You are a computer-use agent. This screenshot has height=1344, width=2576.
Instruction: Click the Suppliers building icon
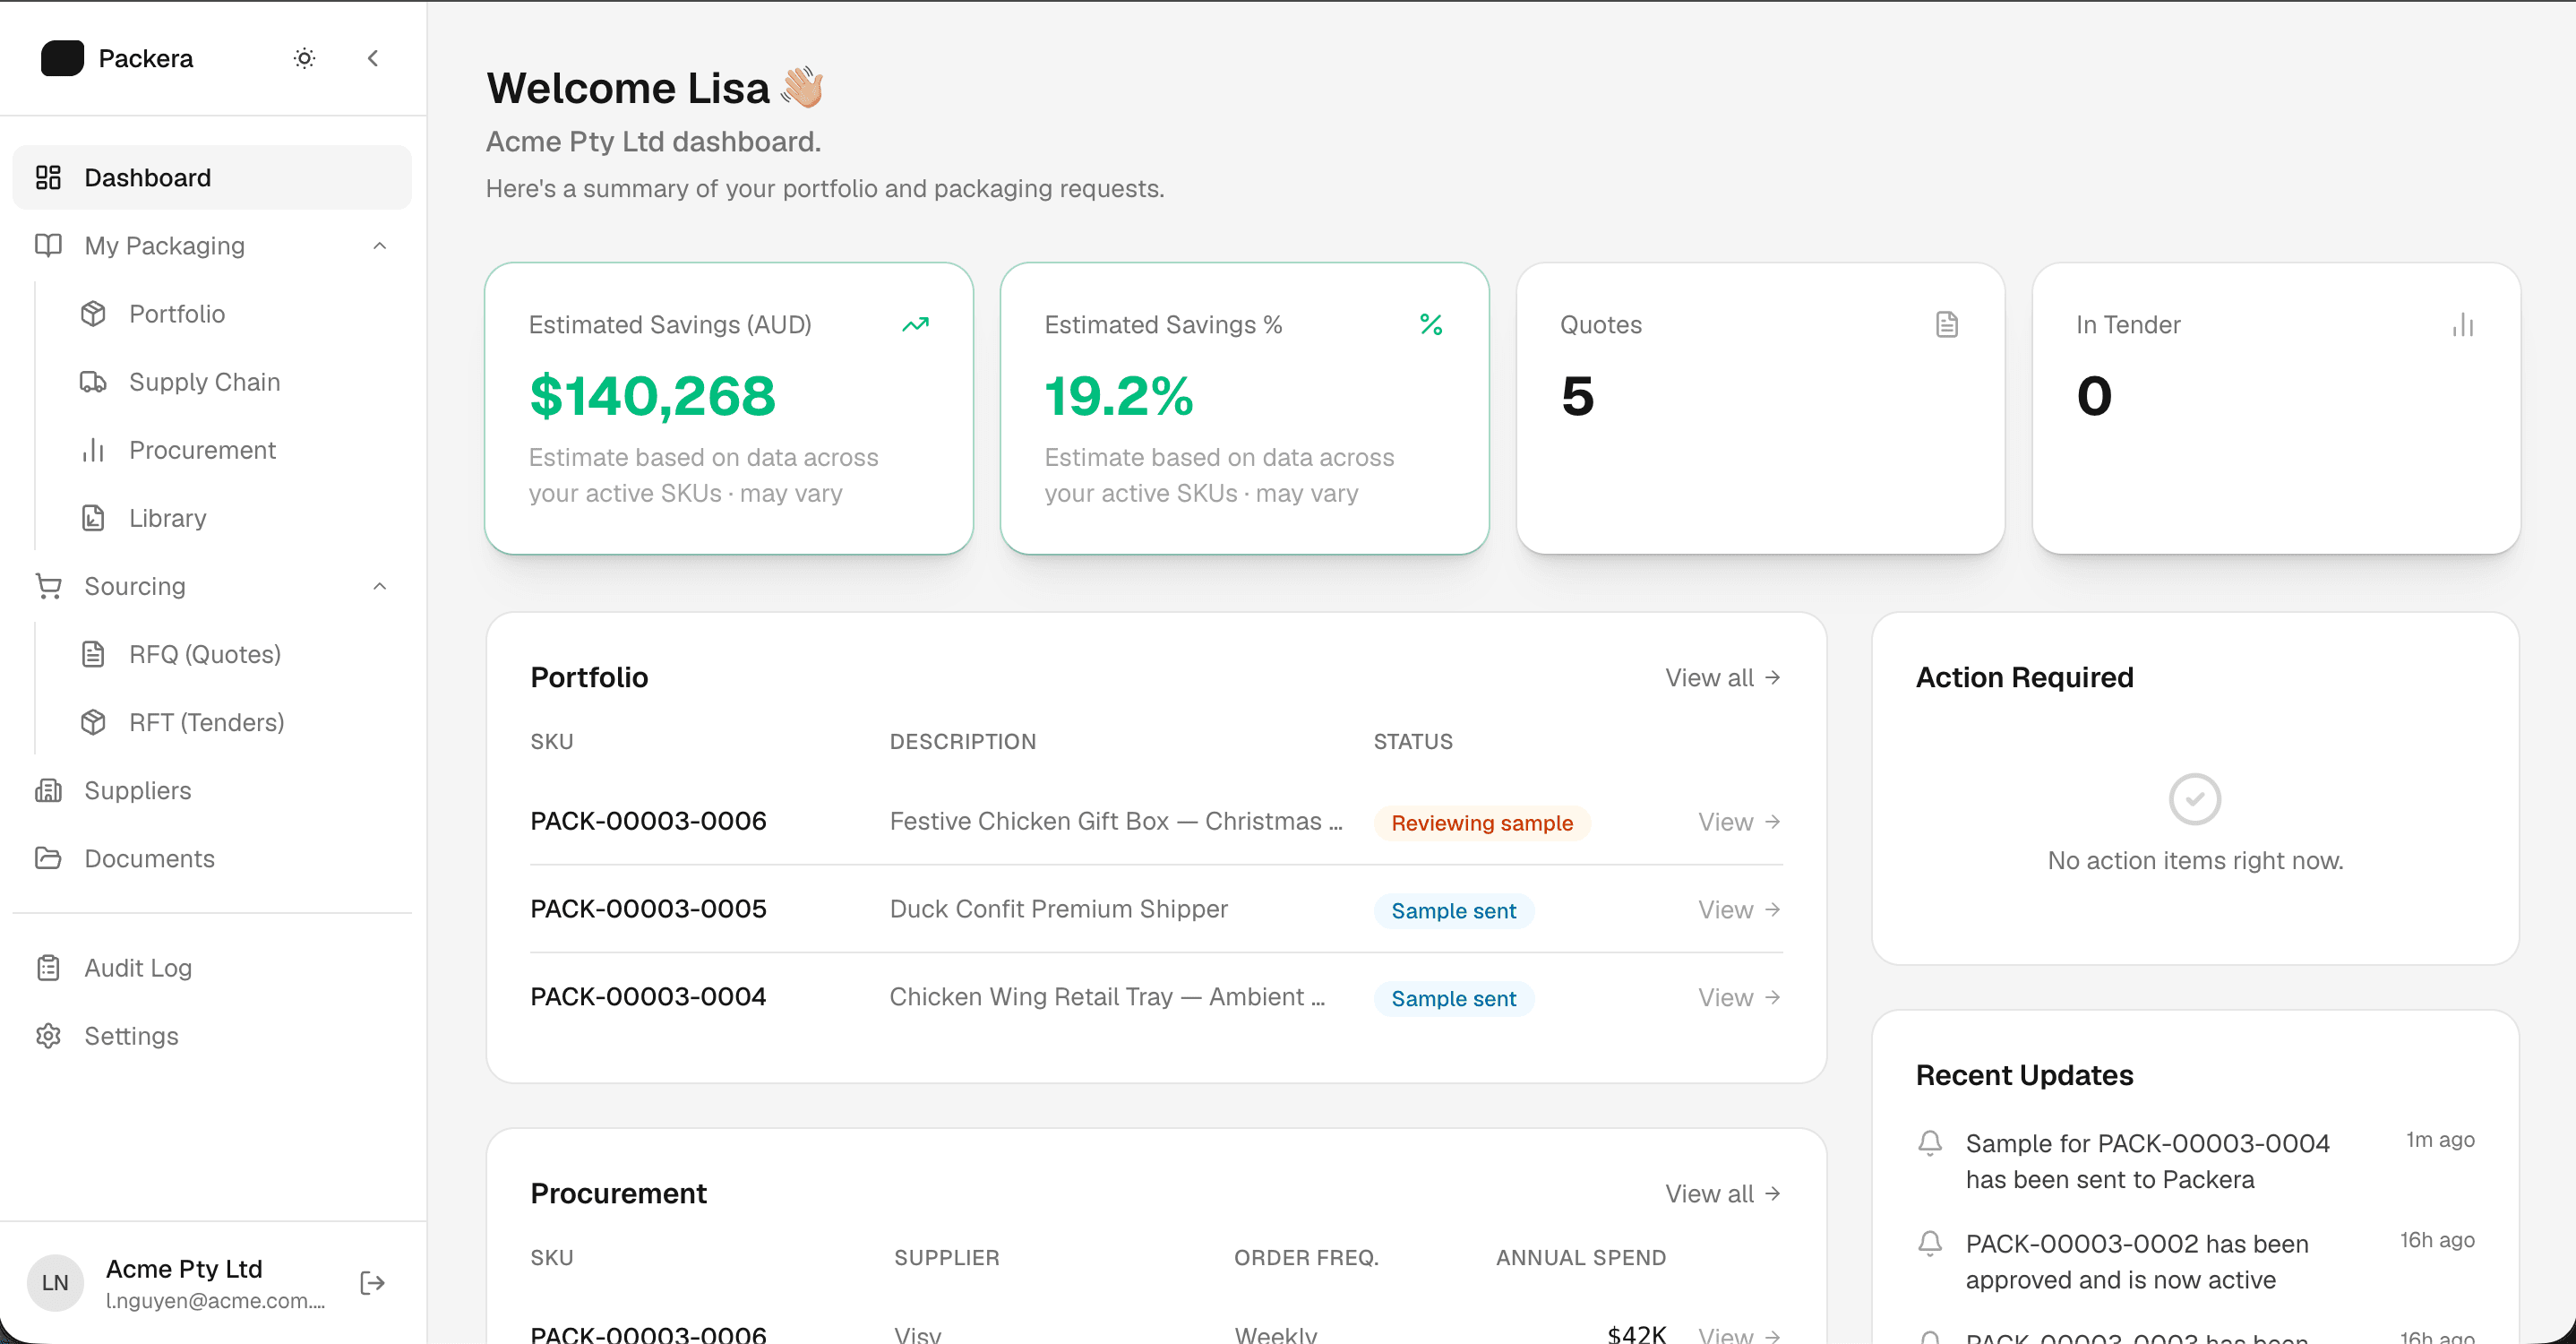48,790
